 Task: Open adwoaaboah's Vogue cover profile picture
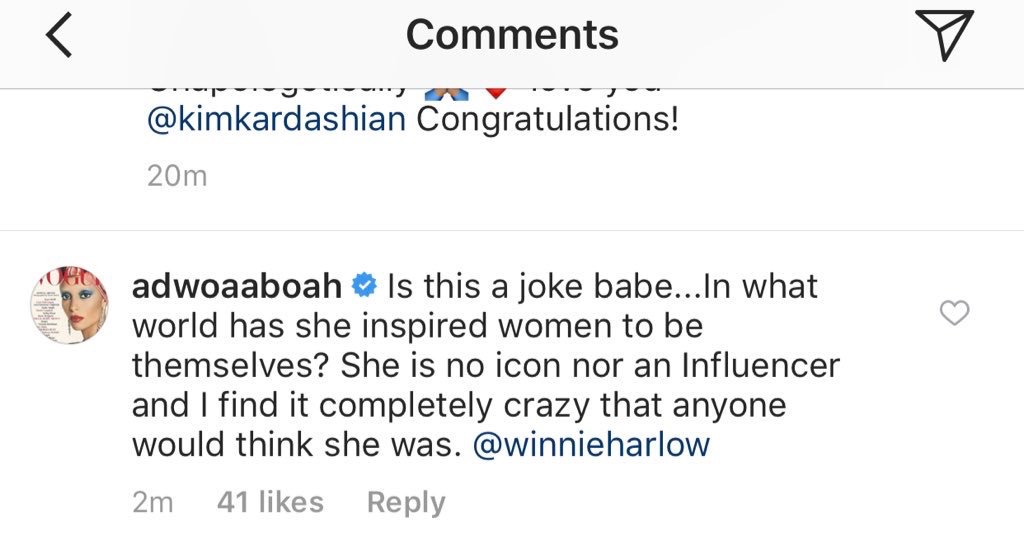pyautogui.click(x=69, y=305)
